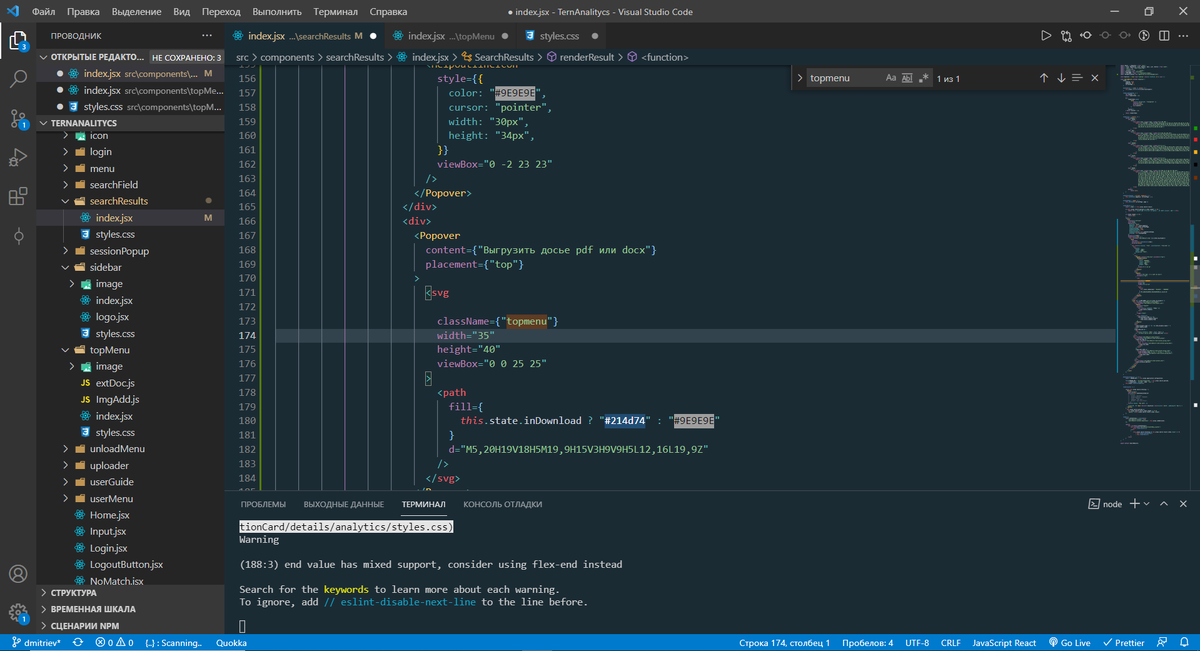This screenshot has width=1200, height=651.
Task: Click the UTF-8 encoding indicator
Action: (917, 643)
